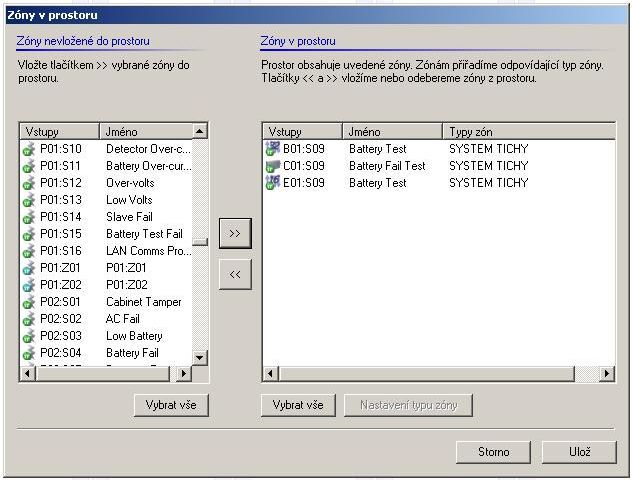The width and height of the screenshot is (632, 480).
Task: Click Vybrat vše under the right list
Action: pos(298,405)
